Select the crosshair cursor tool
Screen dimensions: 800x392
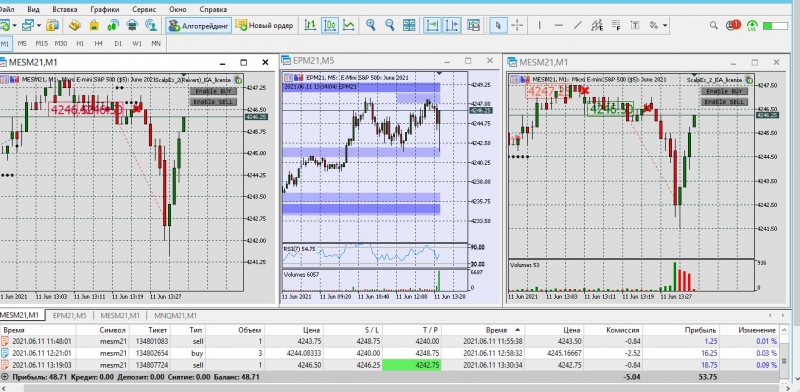click(517, 25)
